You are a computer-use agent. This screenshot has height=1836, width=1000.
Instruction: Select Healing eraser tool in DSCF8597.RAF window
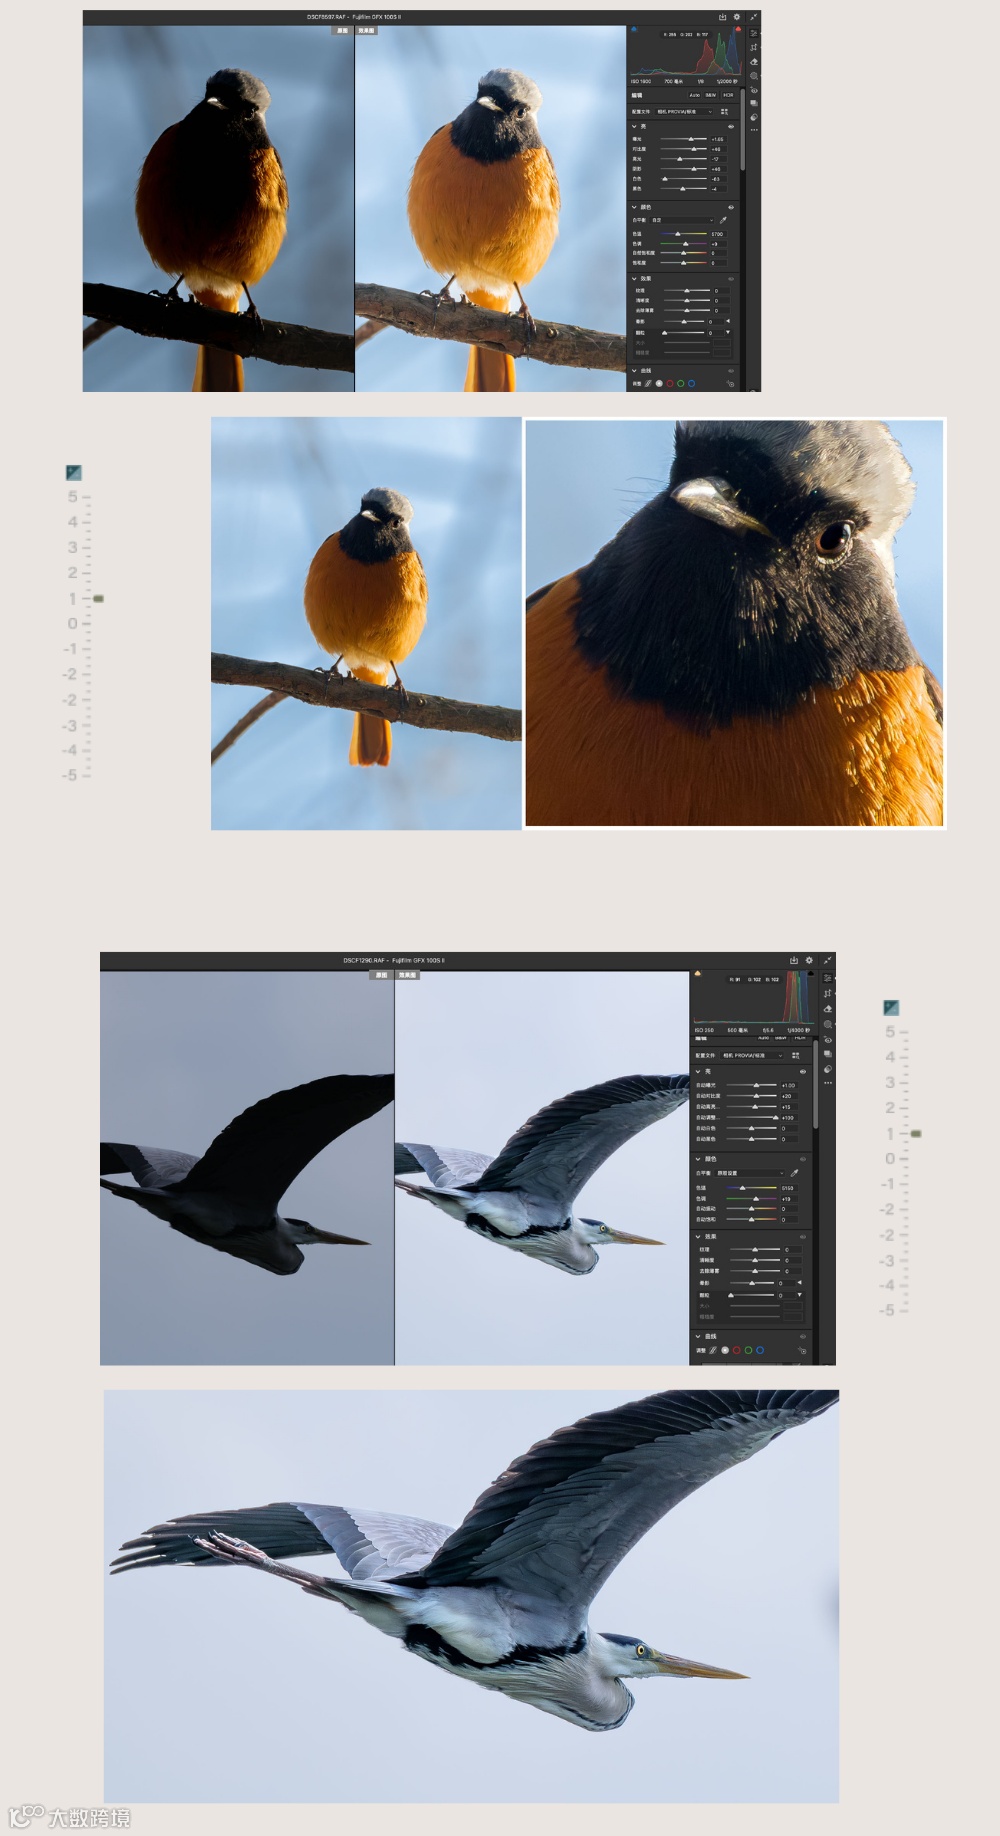(x=754, y=62)
